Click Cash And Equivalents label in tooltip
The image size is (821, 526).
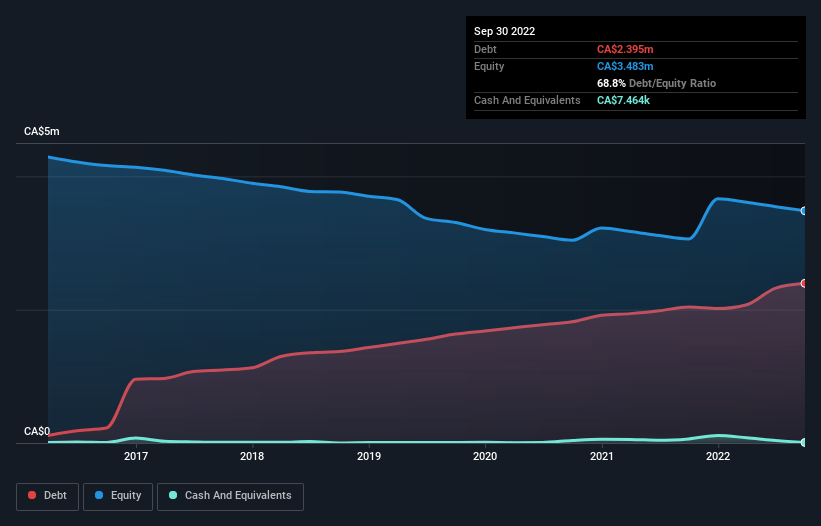pos(527,100)
